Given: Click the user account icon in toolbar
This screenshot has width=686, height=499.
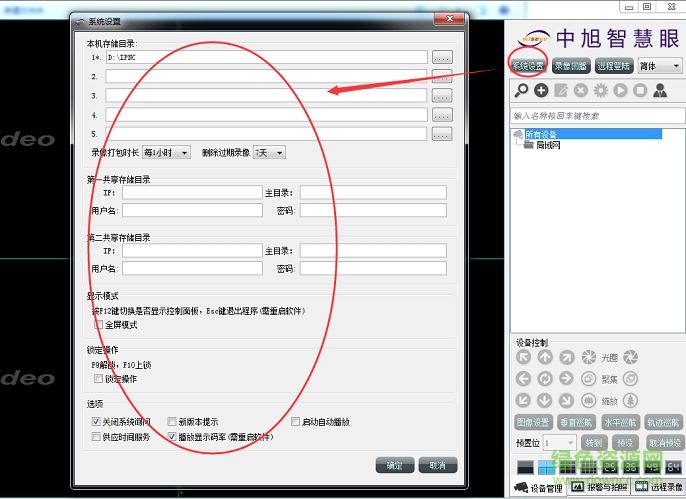Looking at the screenshot, I should [x=660, y=91].
